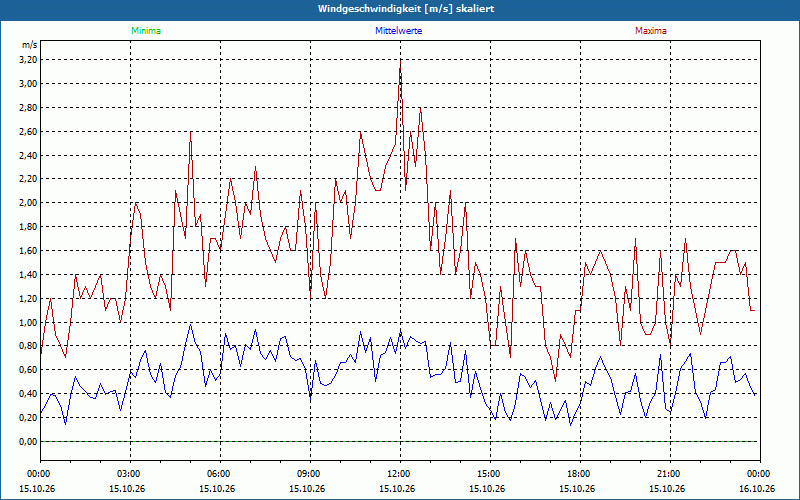Click the 18:00 time label
The height and width of the screenshot is (500, 800).
click(580, 474)
